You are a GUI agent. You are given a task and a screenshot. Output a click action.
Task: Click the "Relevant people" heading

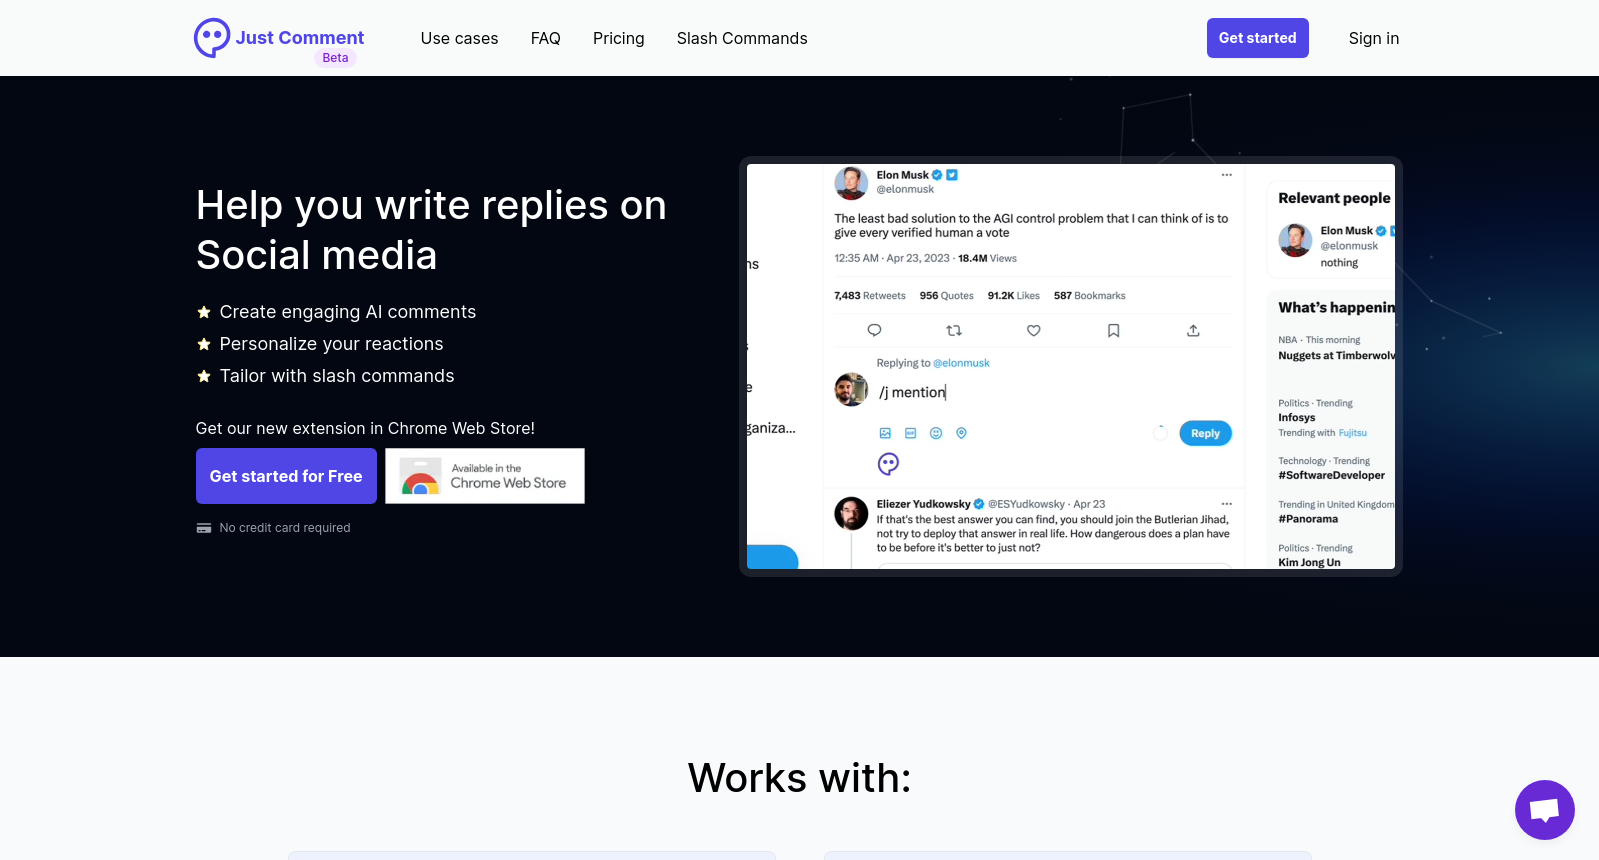[1334, 198]
